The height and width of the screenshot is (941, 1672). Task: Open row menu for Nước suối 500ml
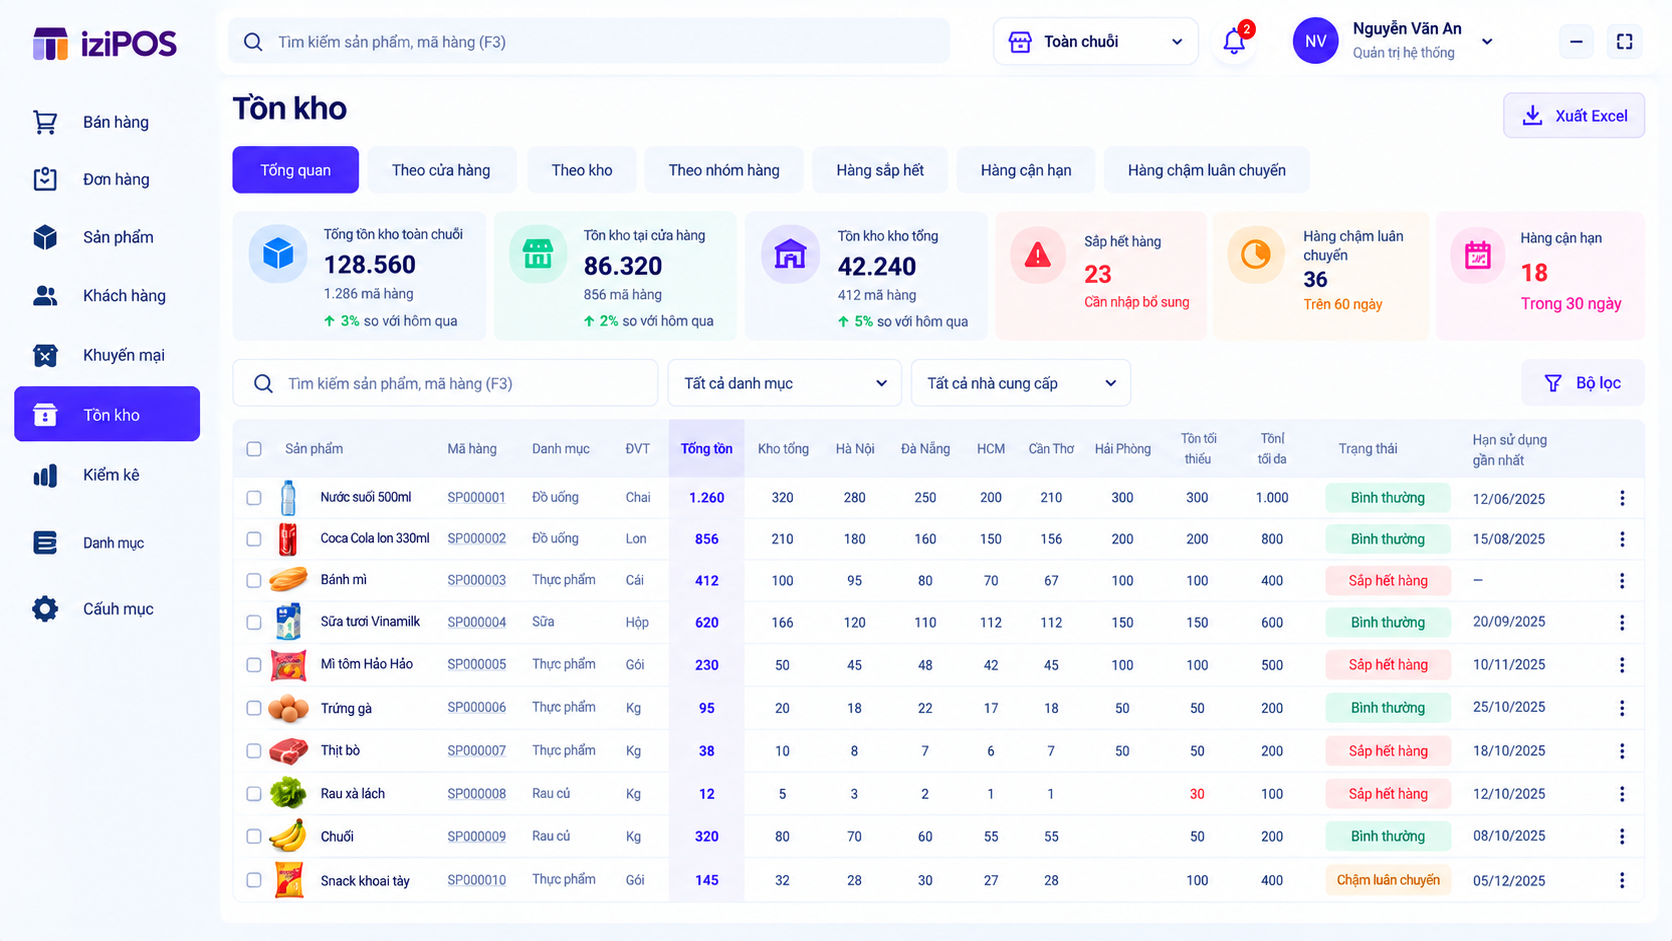[x=1622, y=498]
